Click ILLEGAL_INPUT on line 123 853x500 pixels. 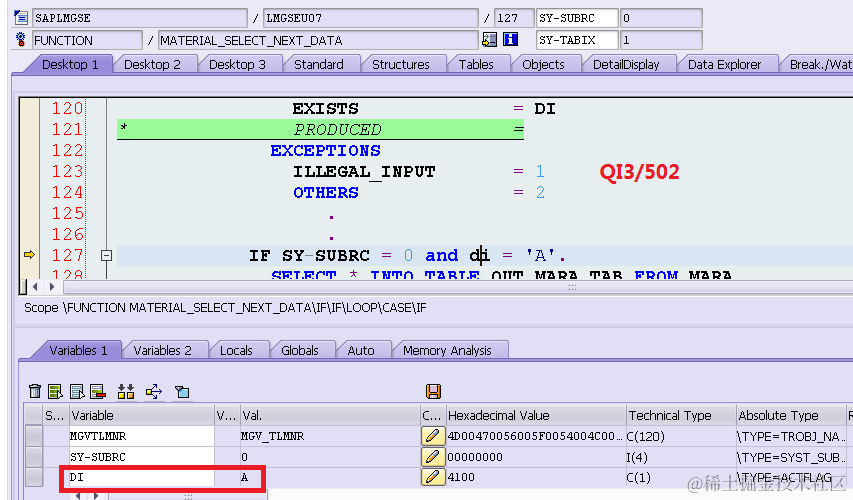pyautogui.click(x=364, y=171)
